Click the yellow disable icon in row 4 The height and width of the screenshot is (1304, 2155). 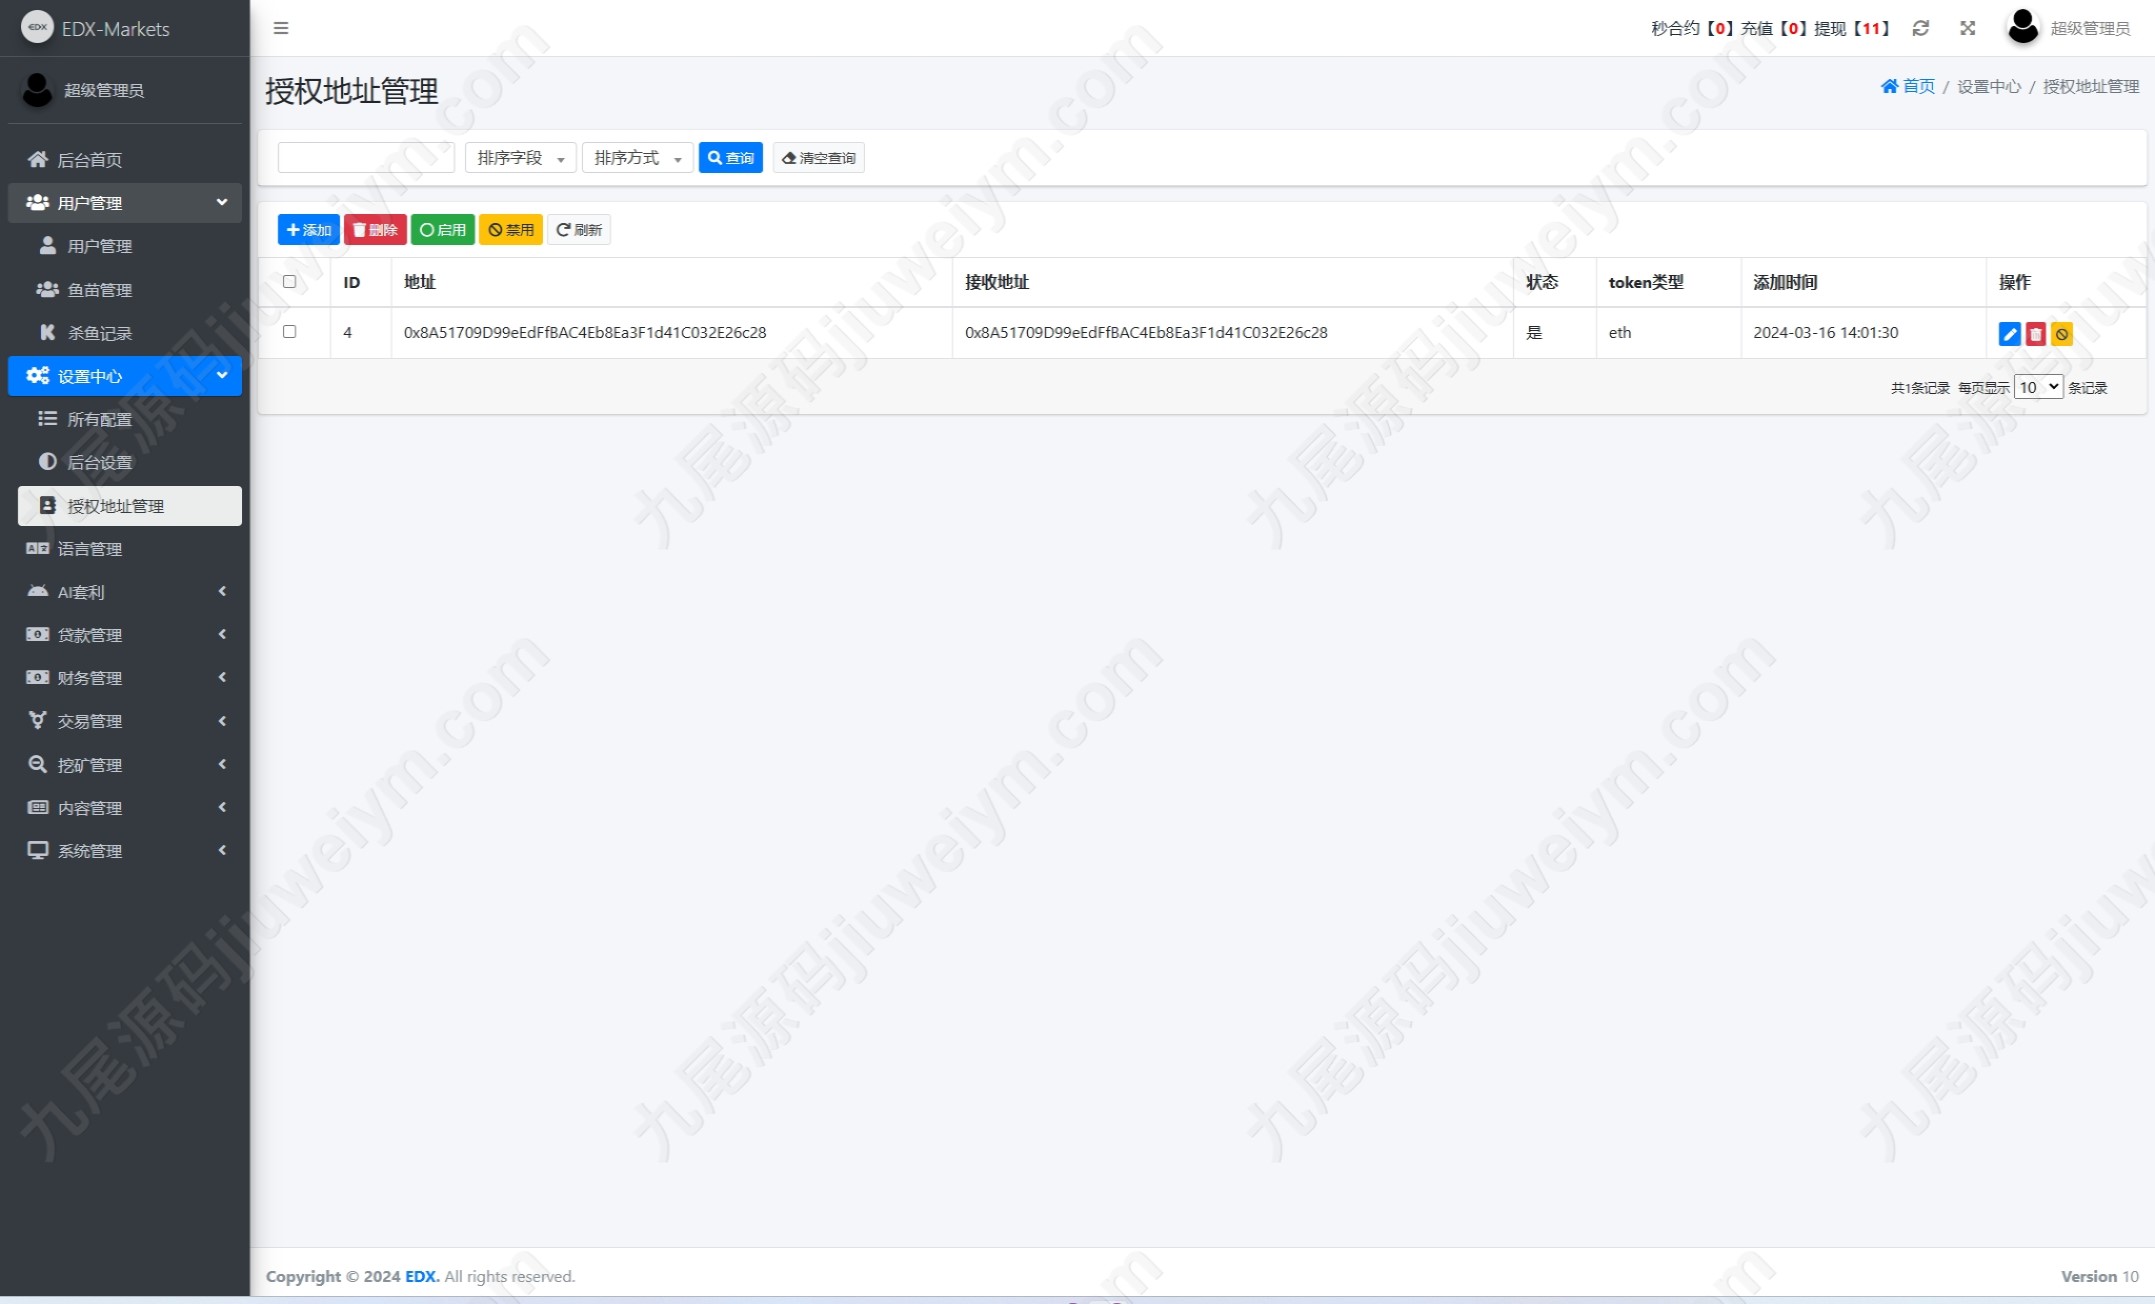coord(2061,334)
